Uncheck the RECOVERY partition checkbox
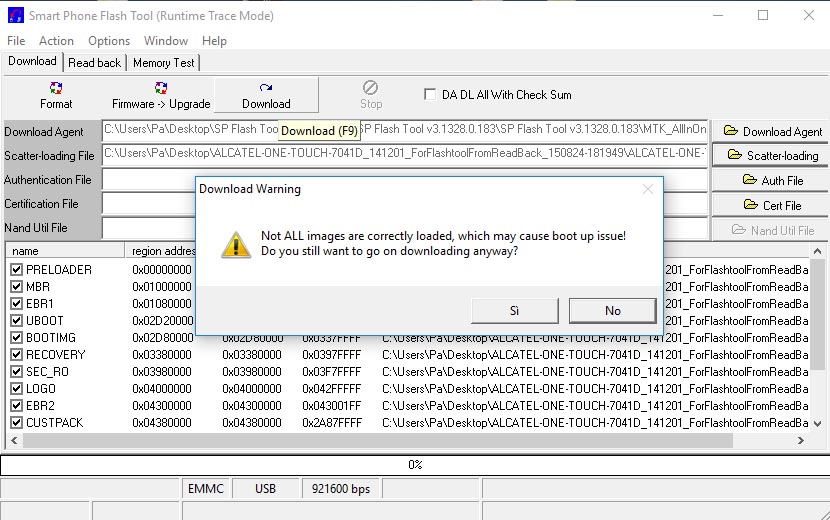This screenshot has height=520, width=830. coord(16,355)
